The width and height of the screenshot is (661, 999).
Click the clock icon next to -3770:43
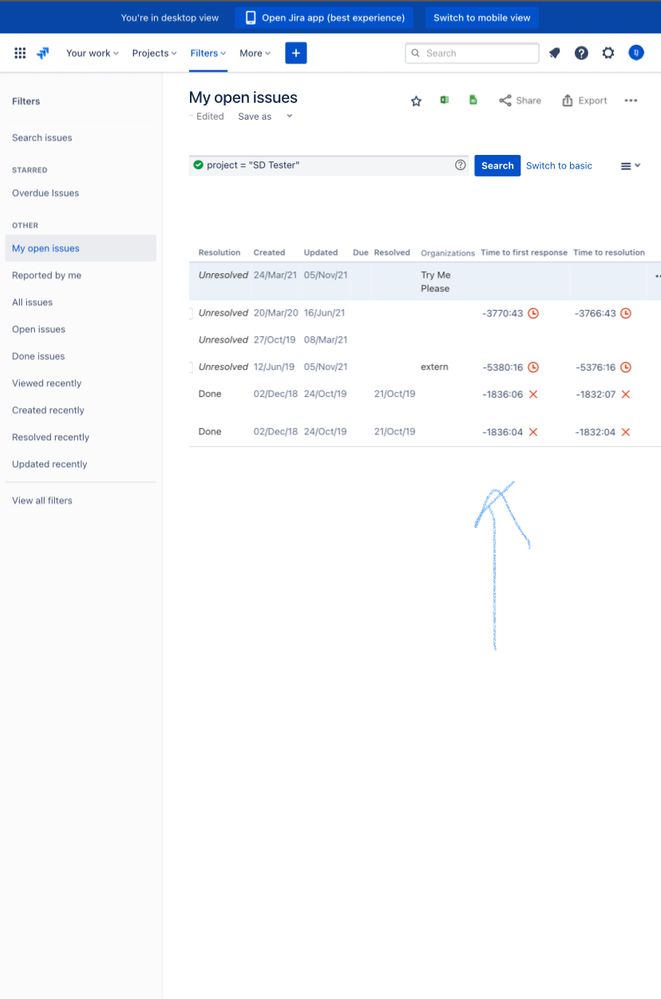[x=534, y=313]
